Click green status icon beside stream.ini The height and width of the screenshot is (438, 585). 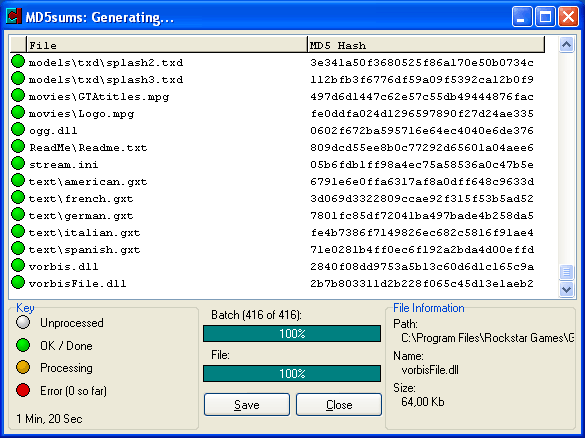18,163
